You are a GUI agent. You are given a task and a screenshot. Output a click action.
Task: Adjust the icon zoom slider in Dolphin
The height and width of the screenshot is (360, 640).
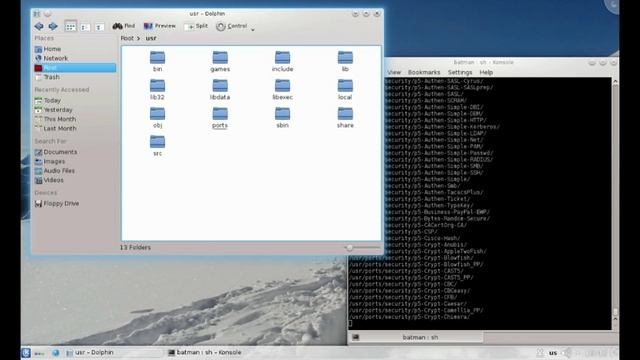(x=362, y=247)
